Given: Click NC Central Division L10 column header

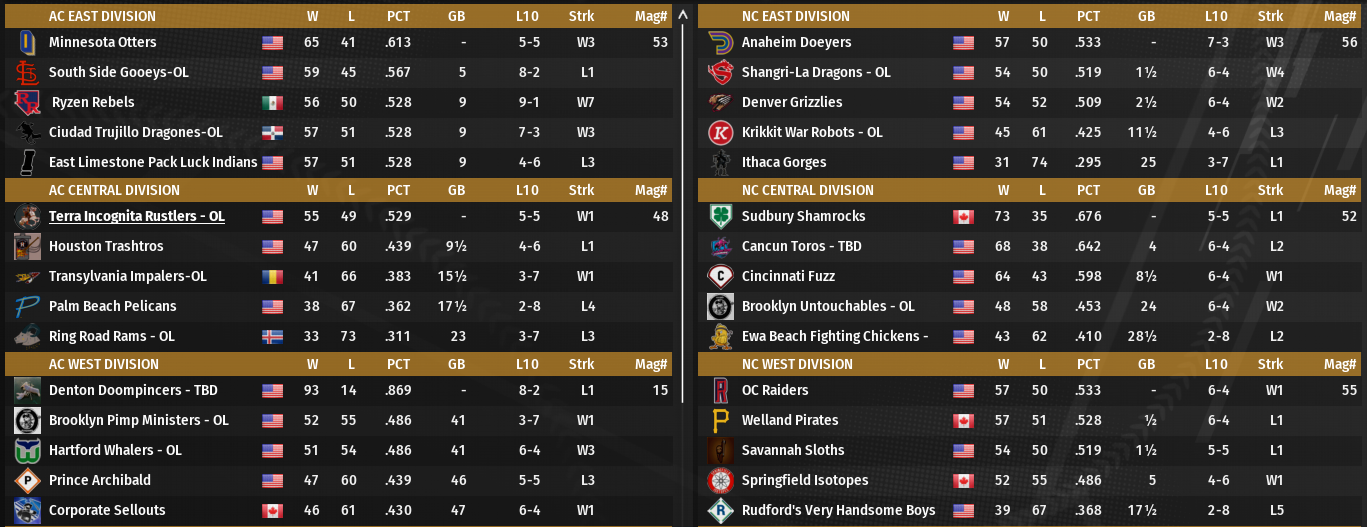Looking at the screenshot, I should click(x=1216, y=190).
